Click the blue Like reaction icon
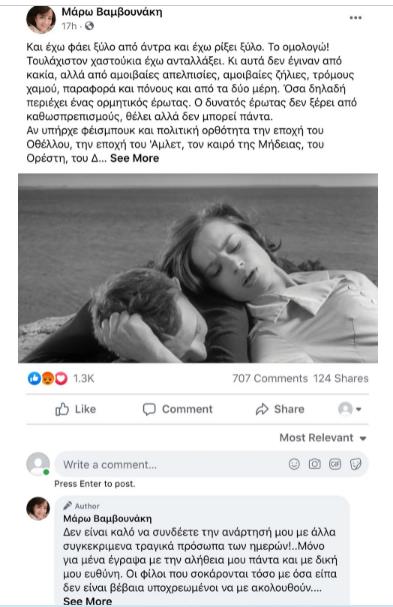Screen dimensions: 393x607 click(34, 378)
